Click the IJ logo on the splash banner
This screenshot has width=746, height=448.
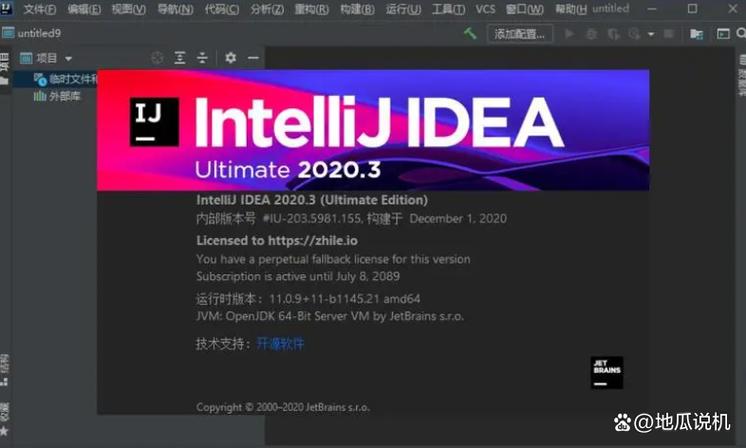(x=154, y=122)
